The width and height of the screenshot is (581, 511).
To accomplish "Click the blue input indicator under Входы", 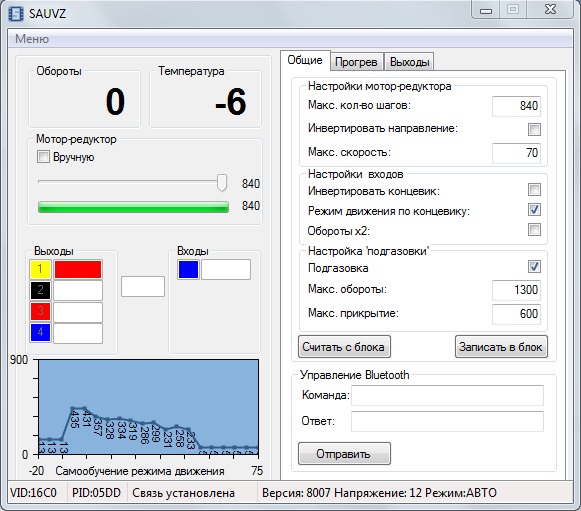I will point(188,269).
